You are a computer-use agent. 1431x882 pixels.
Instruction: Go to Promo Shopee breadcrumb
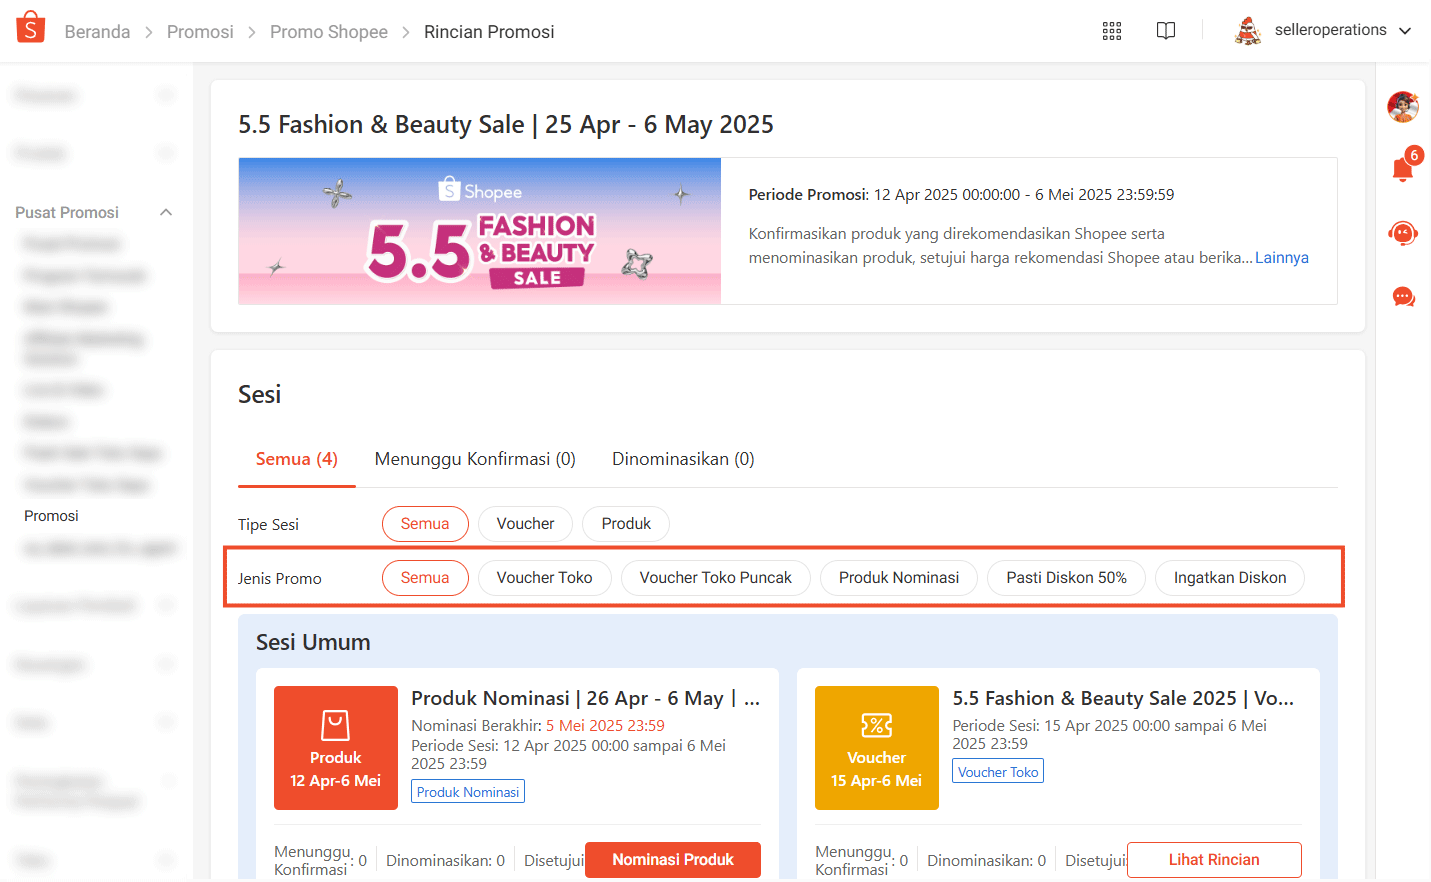coord(329,32)
